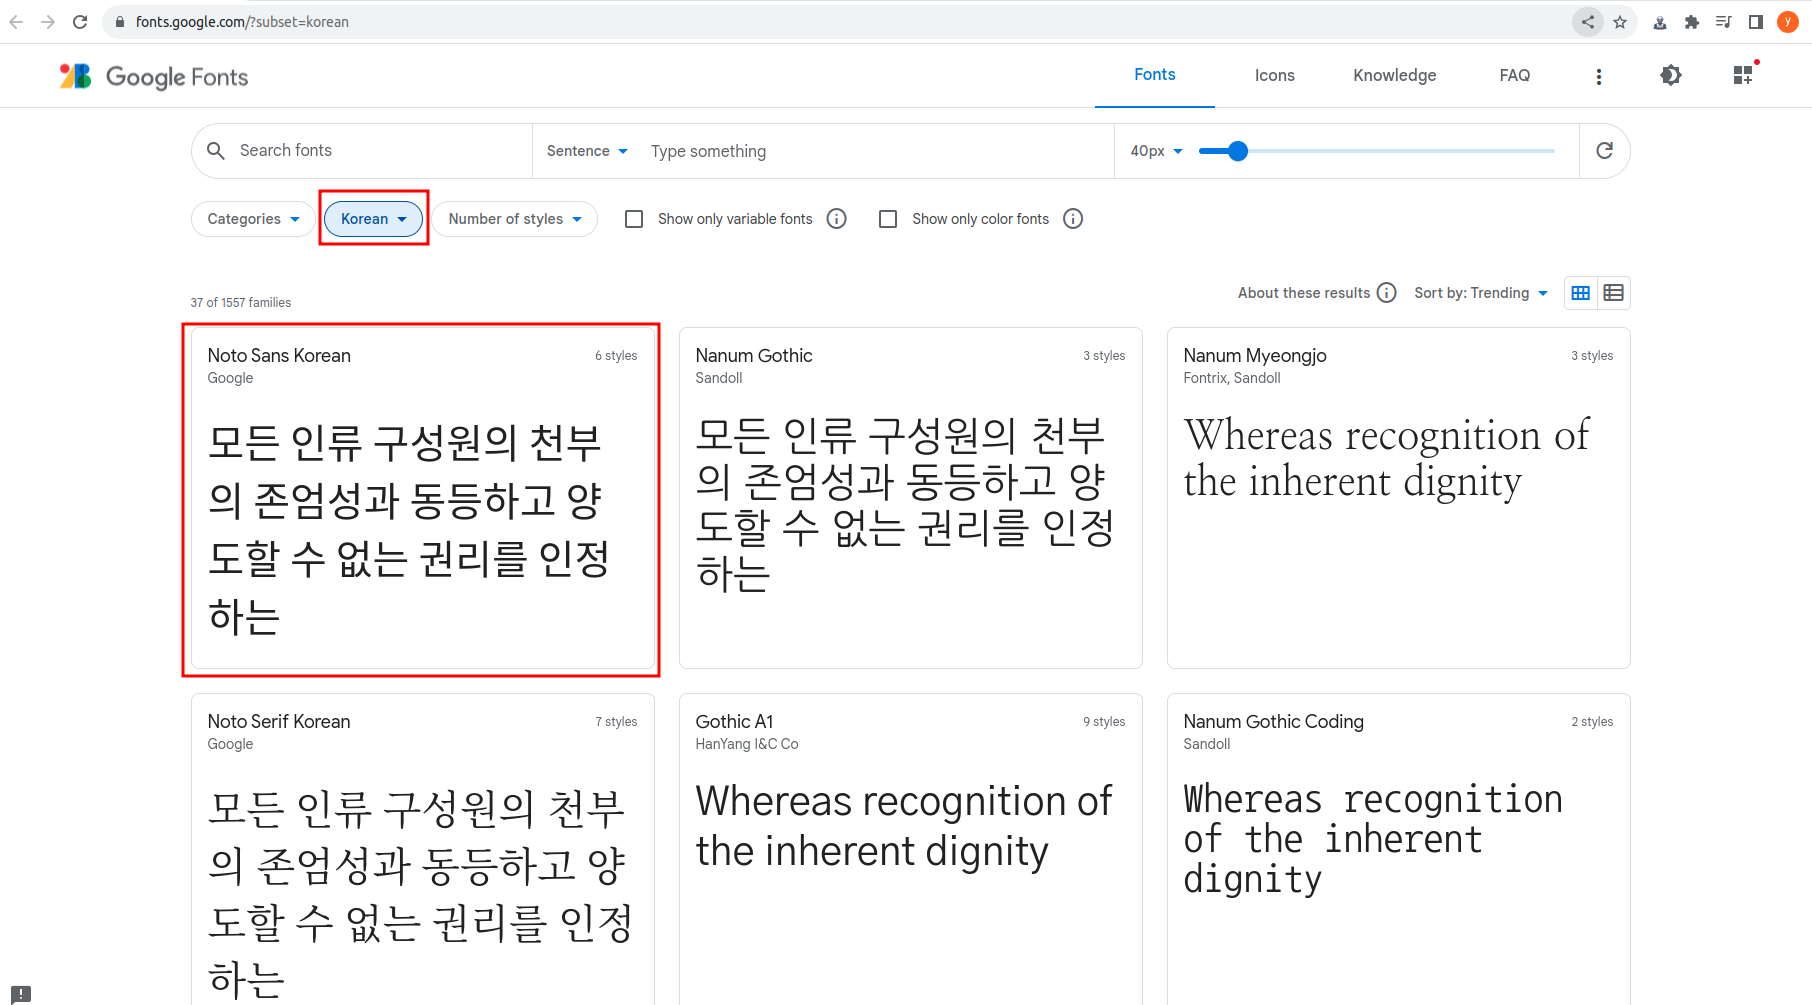Click the 'Fontrix, Sandoll' designer text
Image resolution: width=1812 pixels, height=1005 pixels.
tap(1232, 378)
